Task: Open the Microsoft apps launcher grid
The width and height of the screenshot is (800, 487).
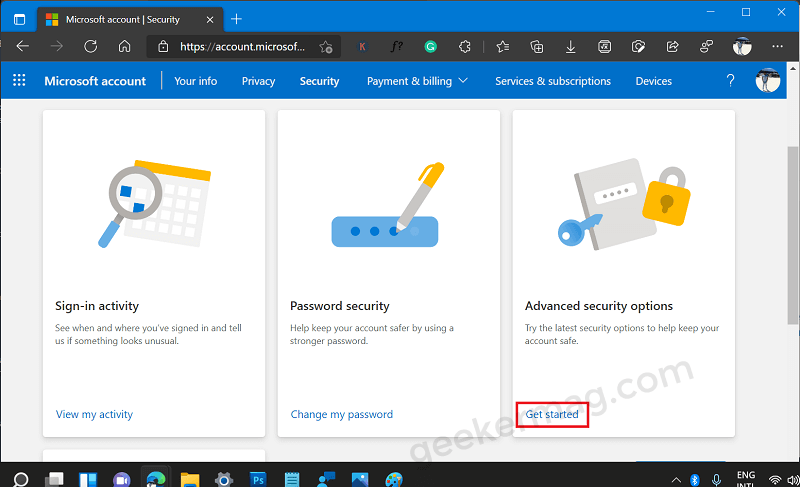Action: 19,80
